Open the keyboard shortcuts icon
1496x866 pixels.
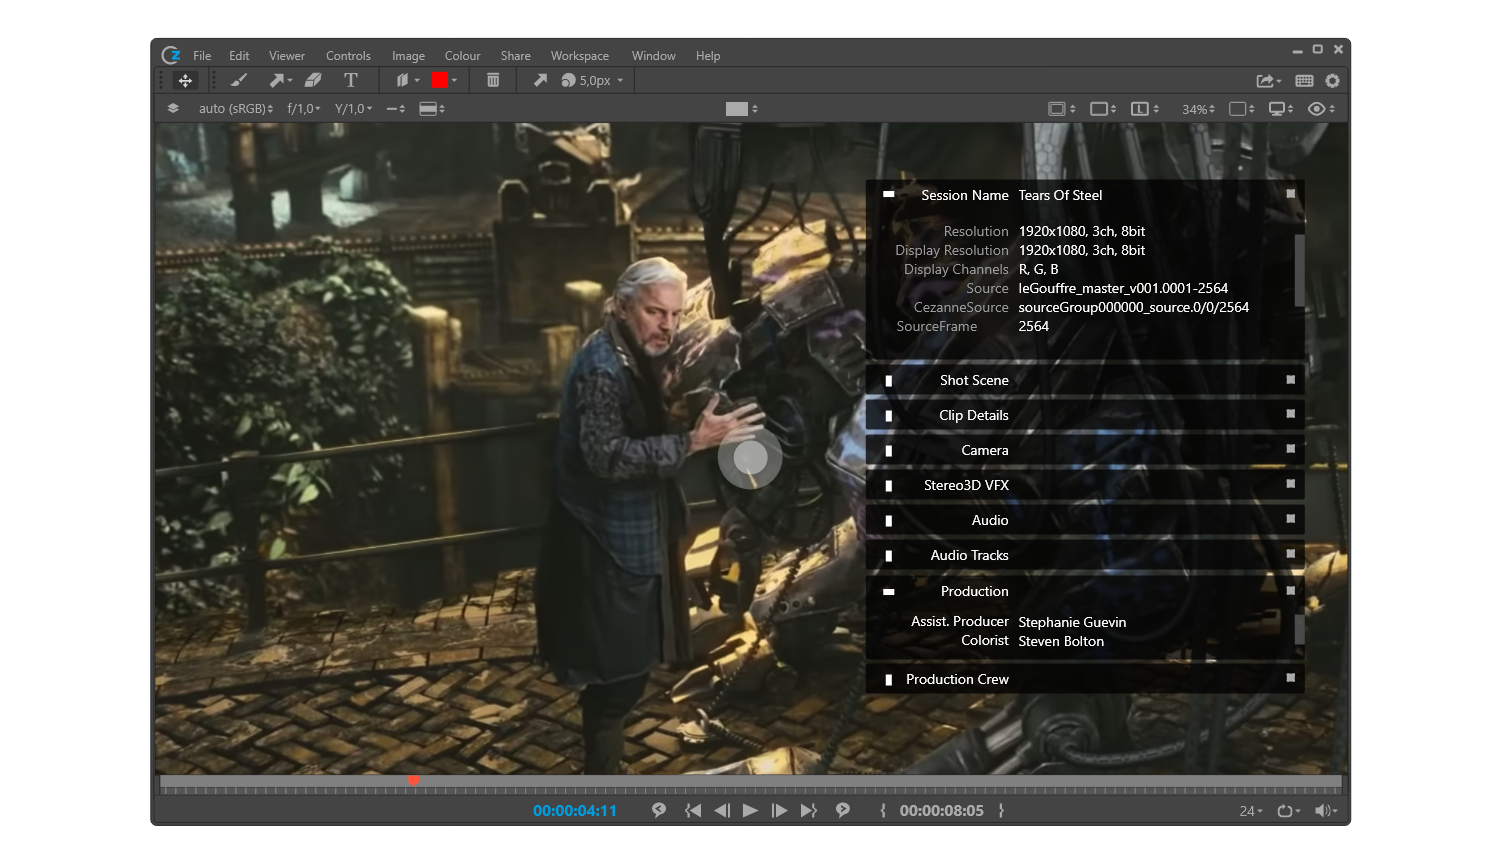1304,81
